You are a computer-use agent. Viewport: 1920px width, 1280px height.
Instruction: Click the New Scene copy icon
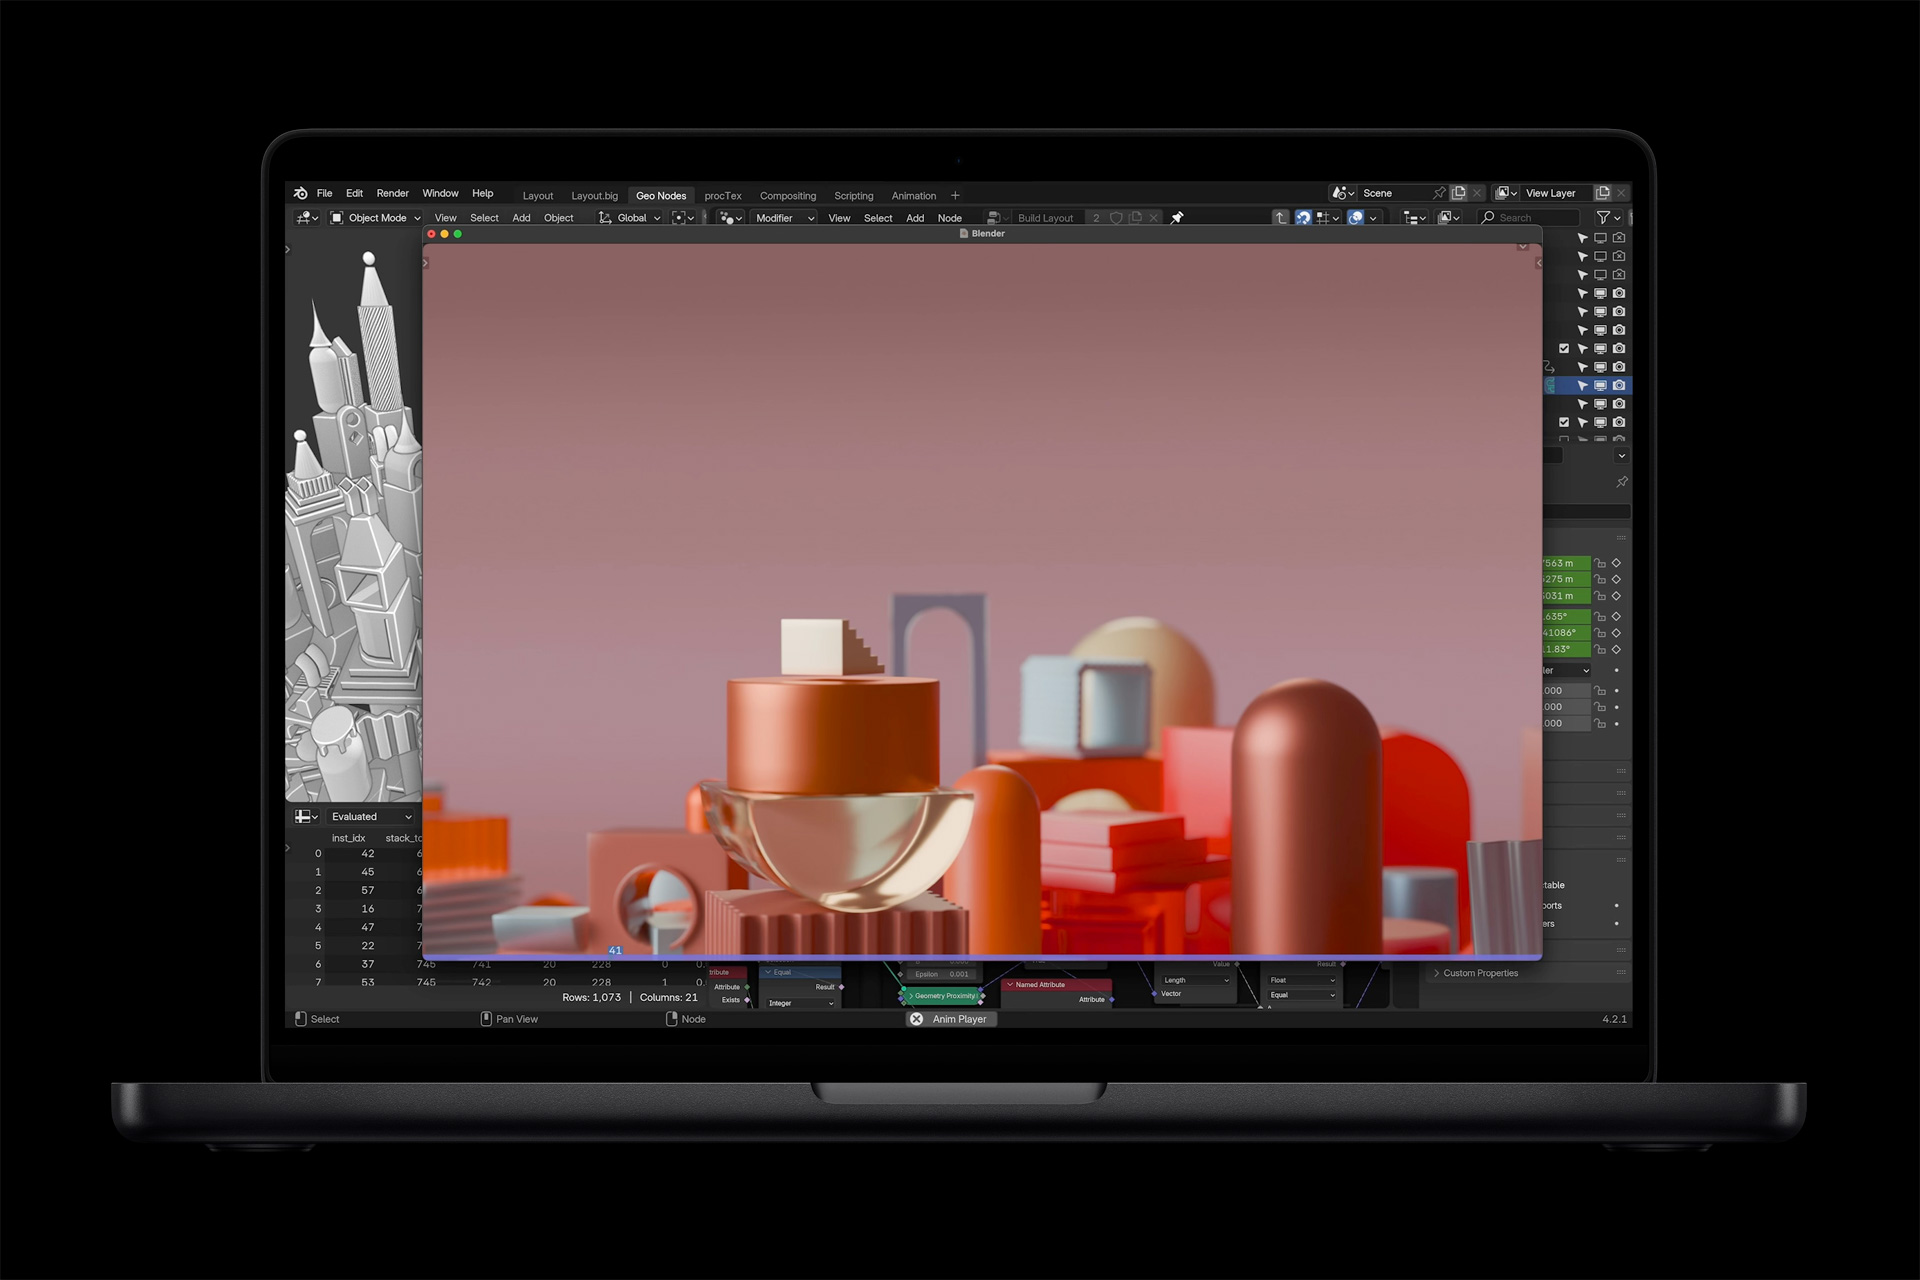1459,193
